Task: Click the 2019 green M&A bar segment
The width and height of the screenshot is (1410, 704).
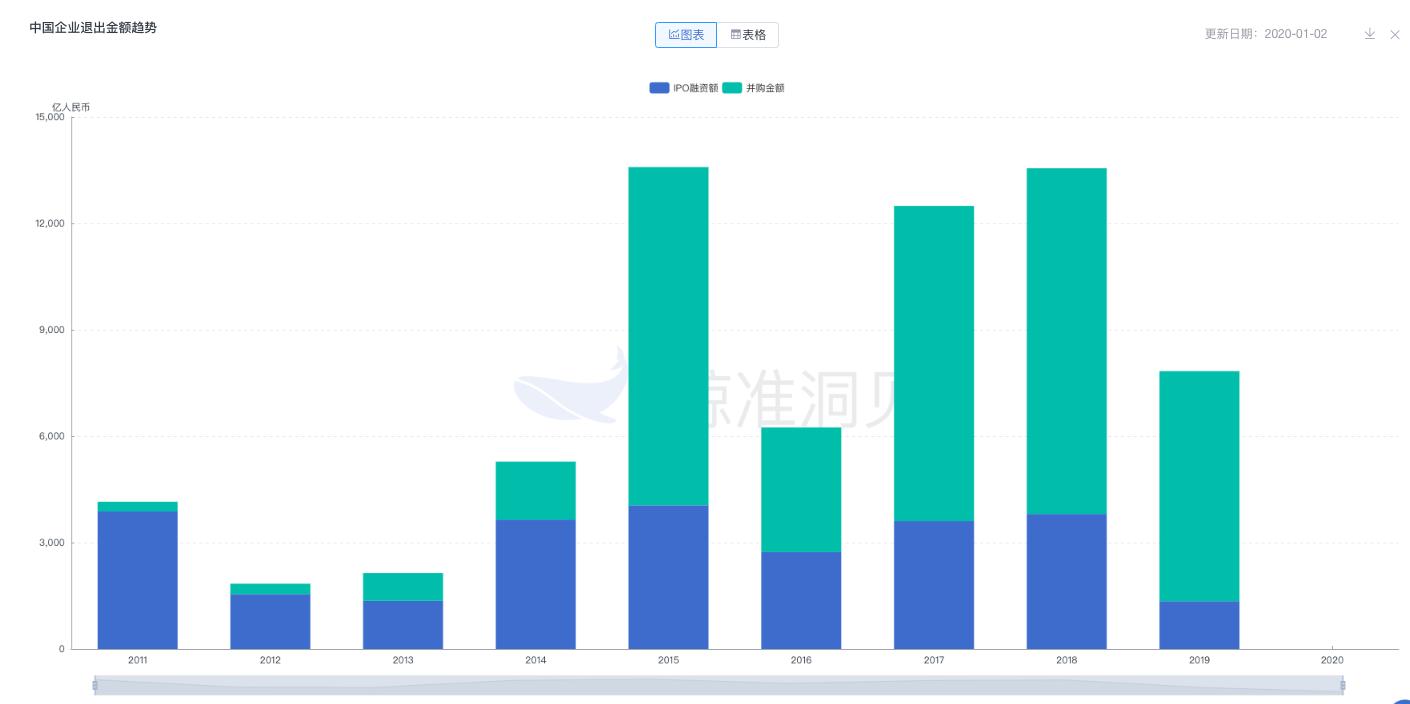Action: pos(1199,486)
